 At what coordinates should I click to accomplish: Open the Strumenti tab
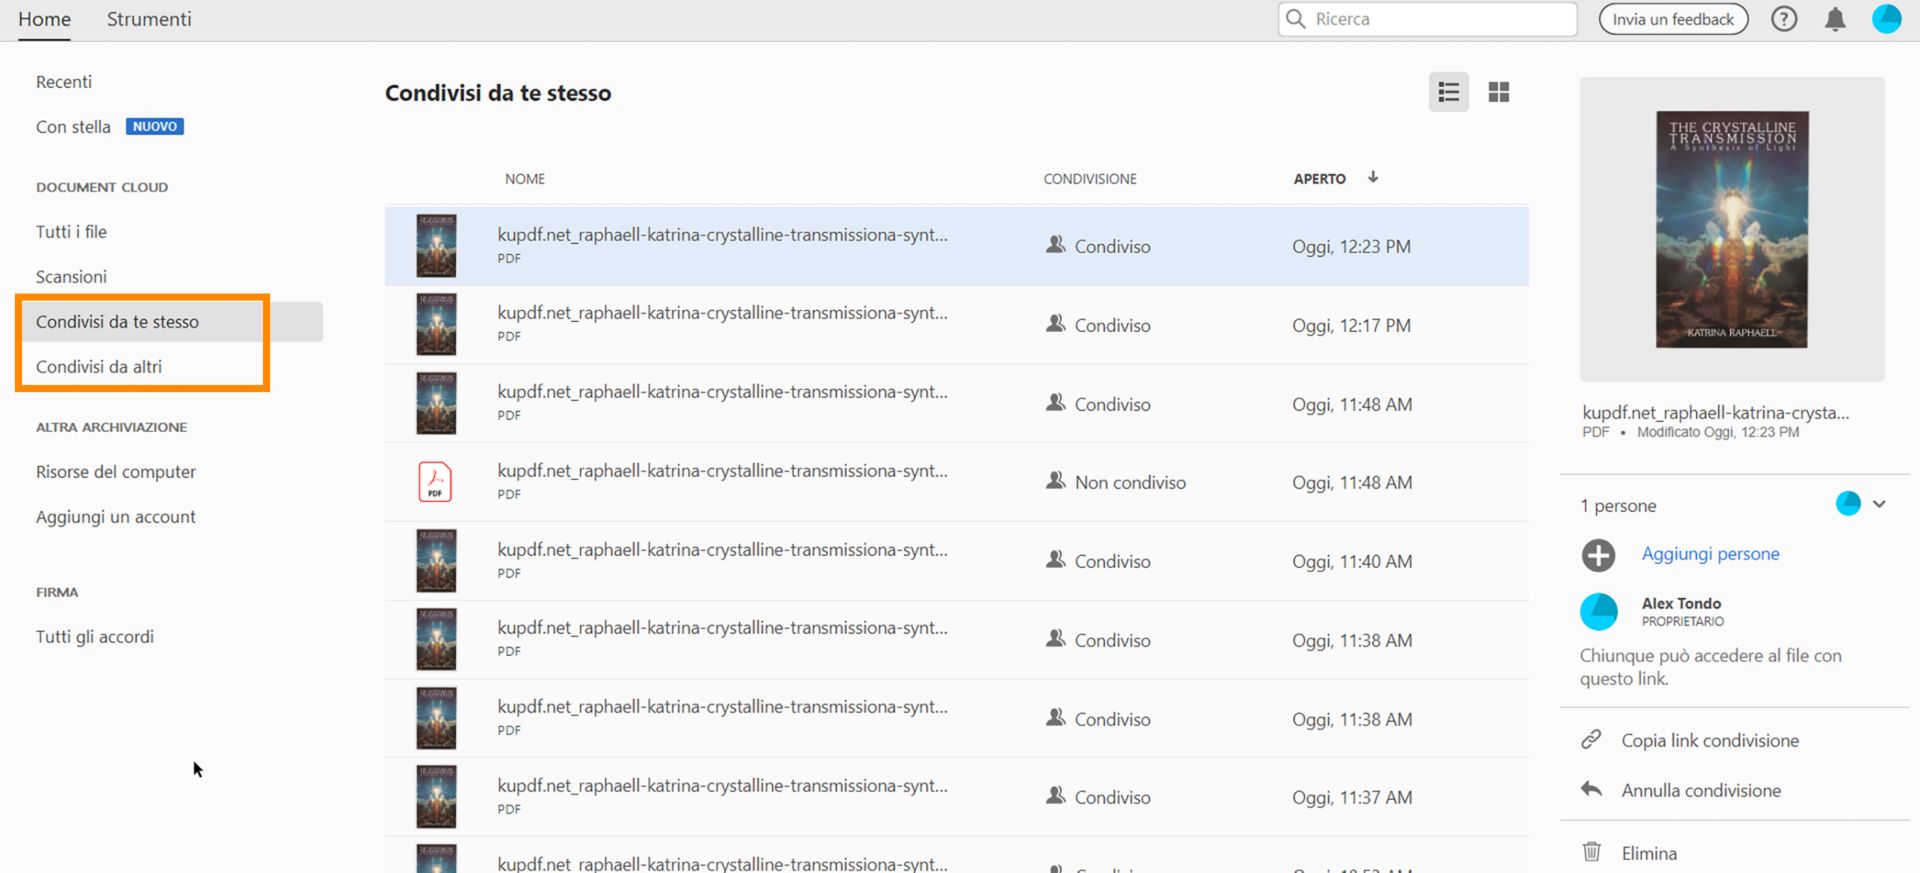coord(149,19)
